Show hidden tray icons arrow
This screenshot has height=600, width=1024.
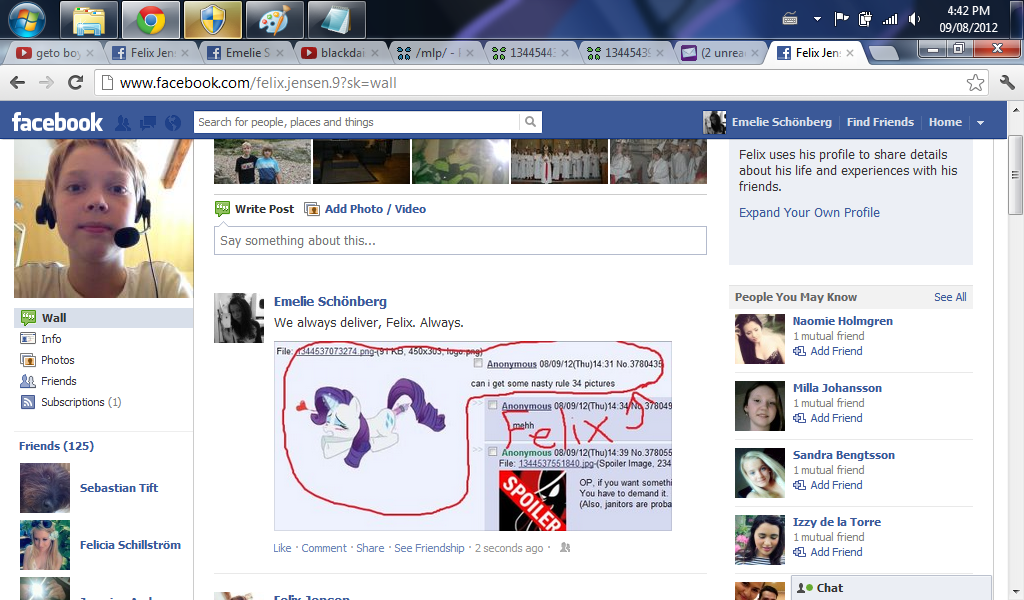coord(817,19)
